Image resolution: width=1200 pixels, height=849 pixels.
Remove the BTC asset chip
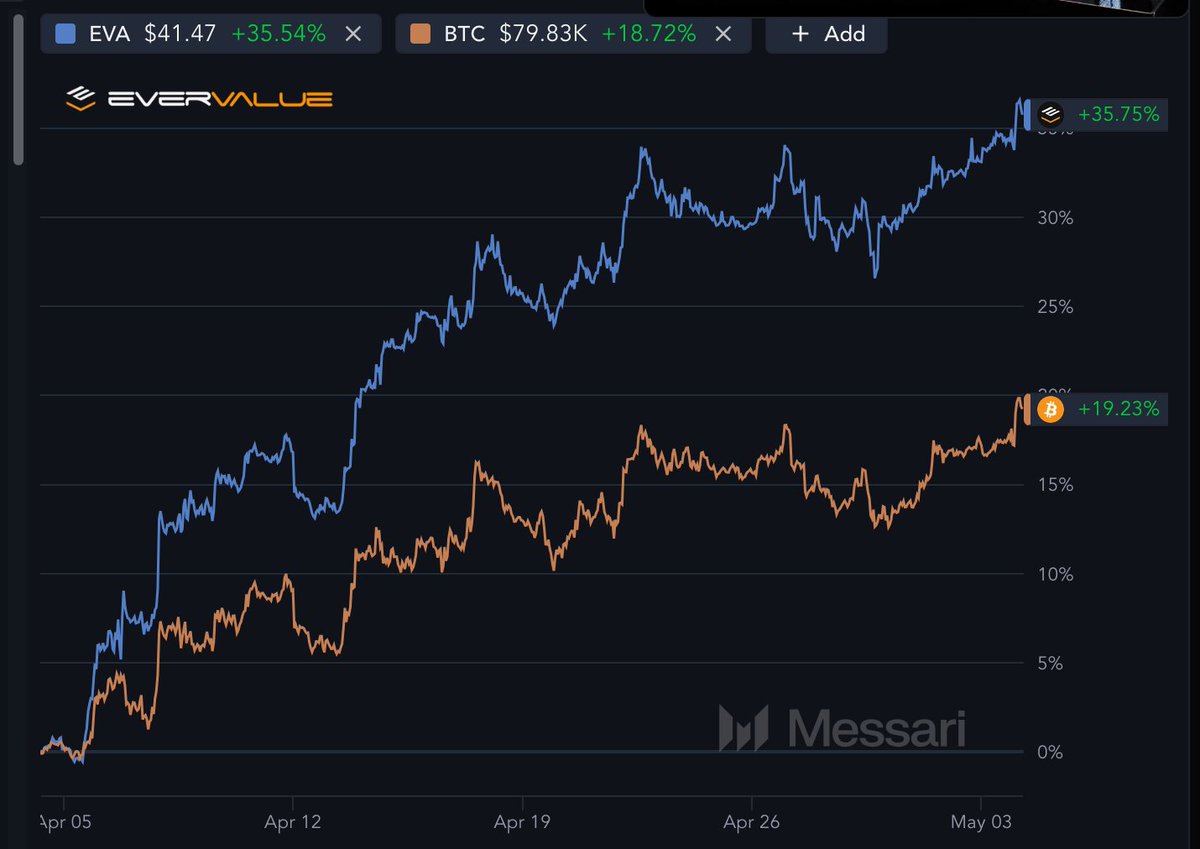tap(724, 33)
